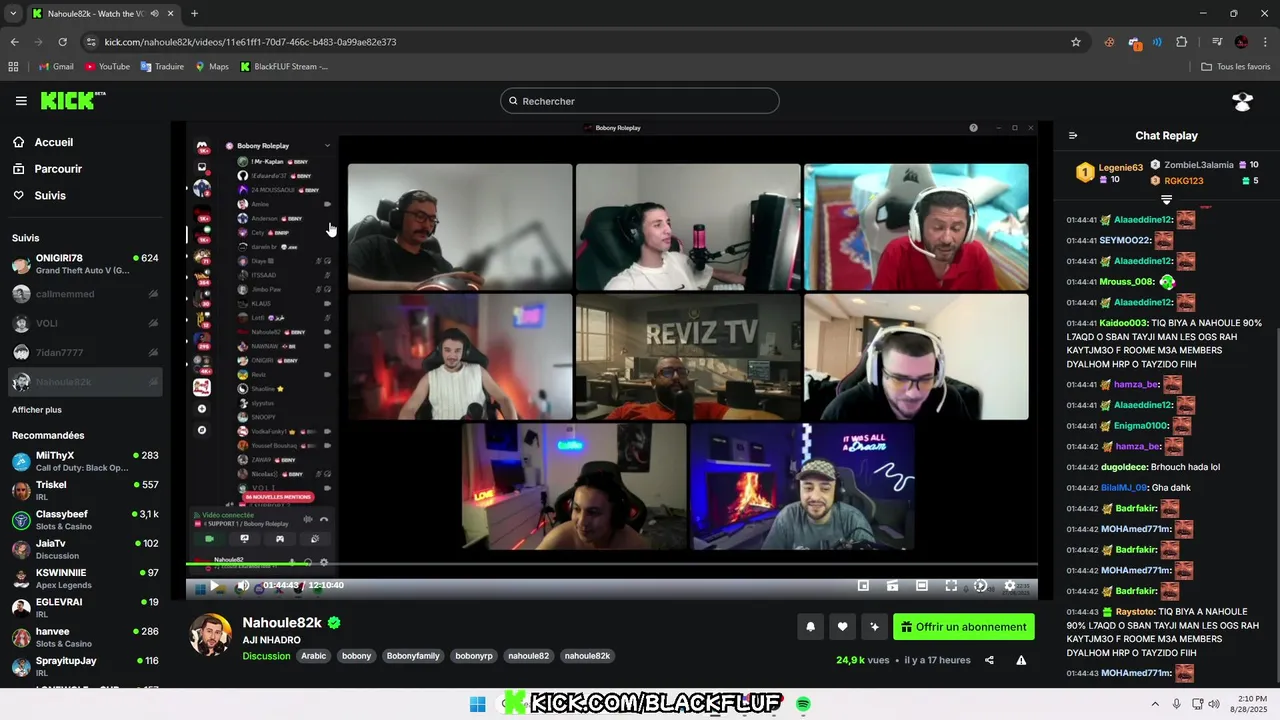Click the Rechercher search field
Screen dimensions: 1280x720
click(x=640, y=101)
